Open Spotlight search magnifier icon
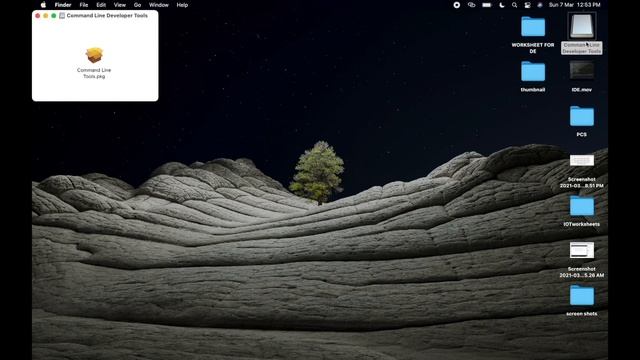The width and height of the screenshot is (640, 360). (x=514, y=5)
